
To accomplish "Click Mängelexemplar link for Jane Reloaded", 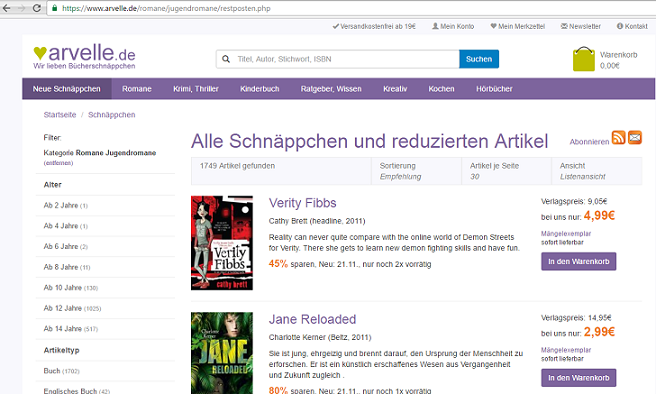I will 566,350.
